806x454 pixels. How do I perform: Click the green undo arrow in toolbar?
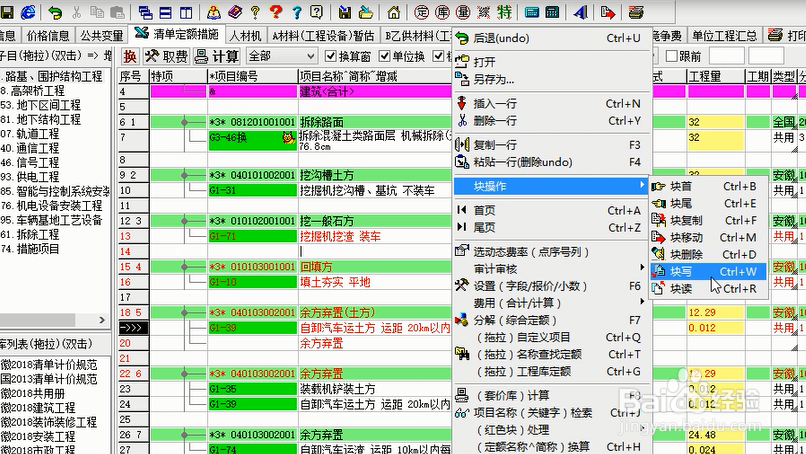[x=55, y=12]
